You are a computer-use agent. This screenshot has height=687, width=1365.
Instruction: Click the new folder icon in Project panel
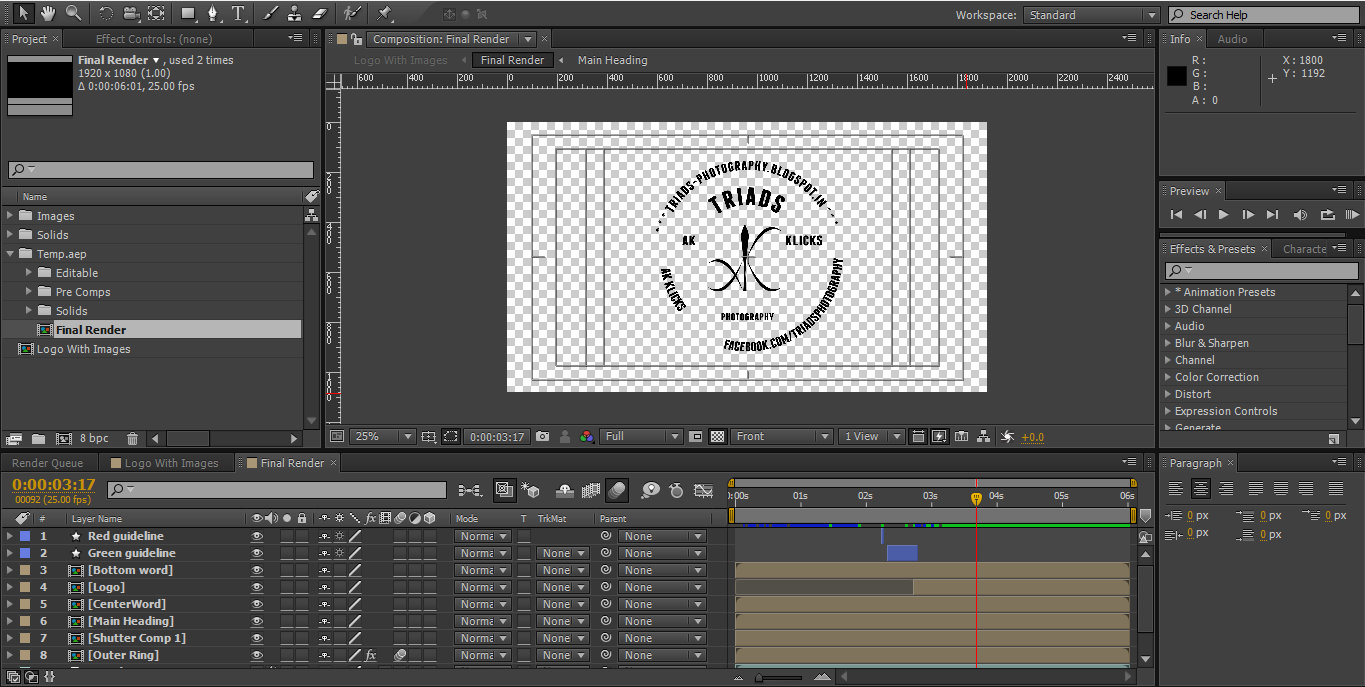[38, 438]
